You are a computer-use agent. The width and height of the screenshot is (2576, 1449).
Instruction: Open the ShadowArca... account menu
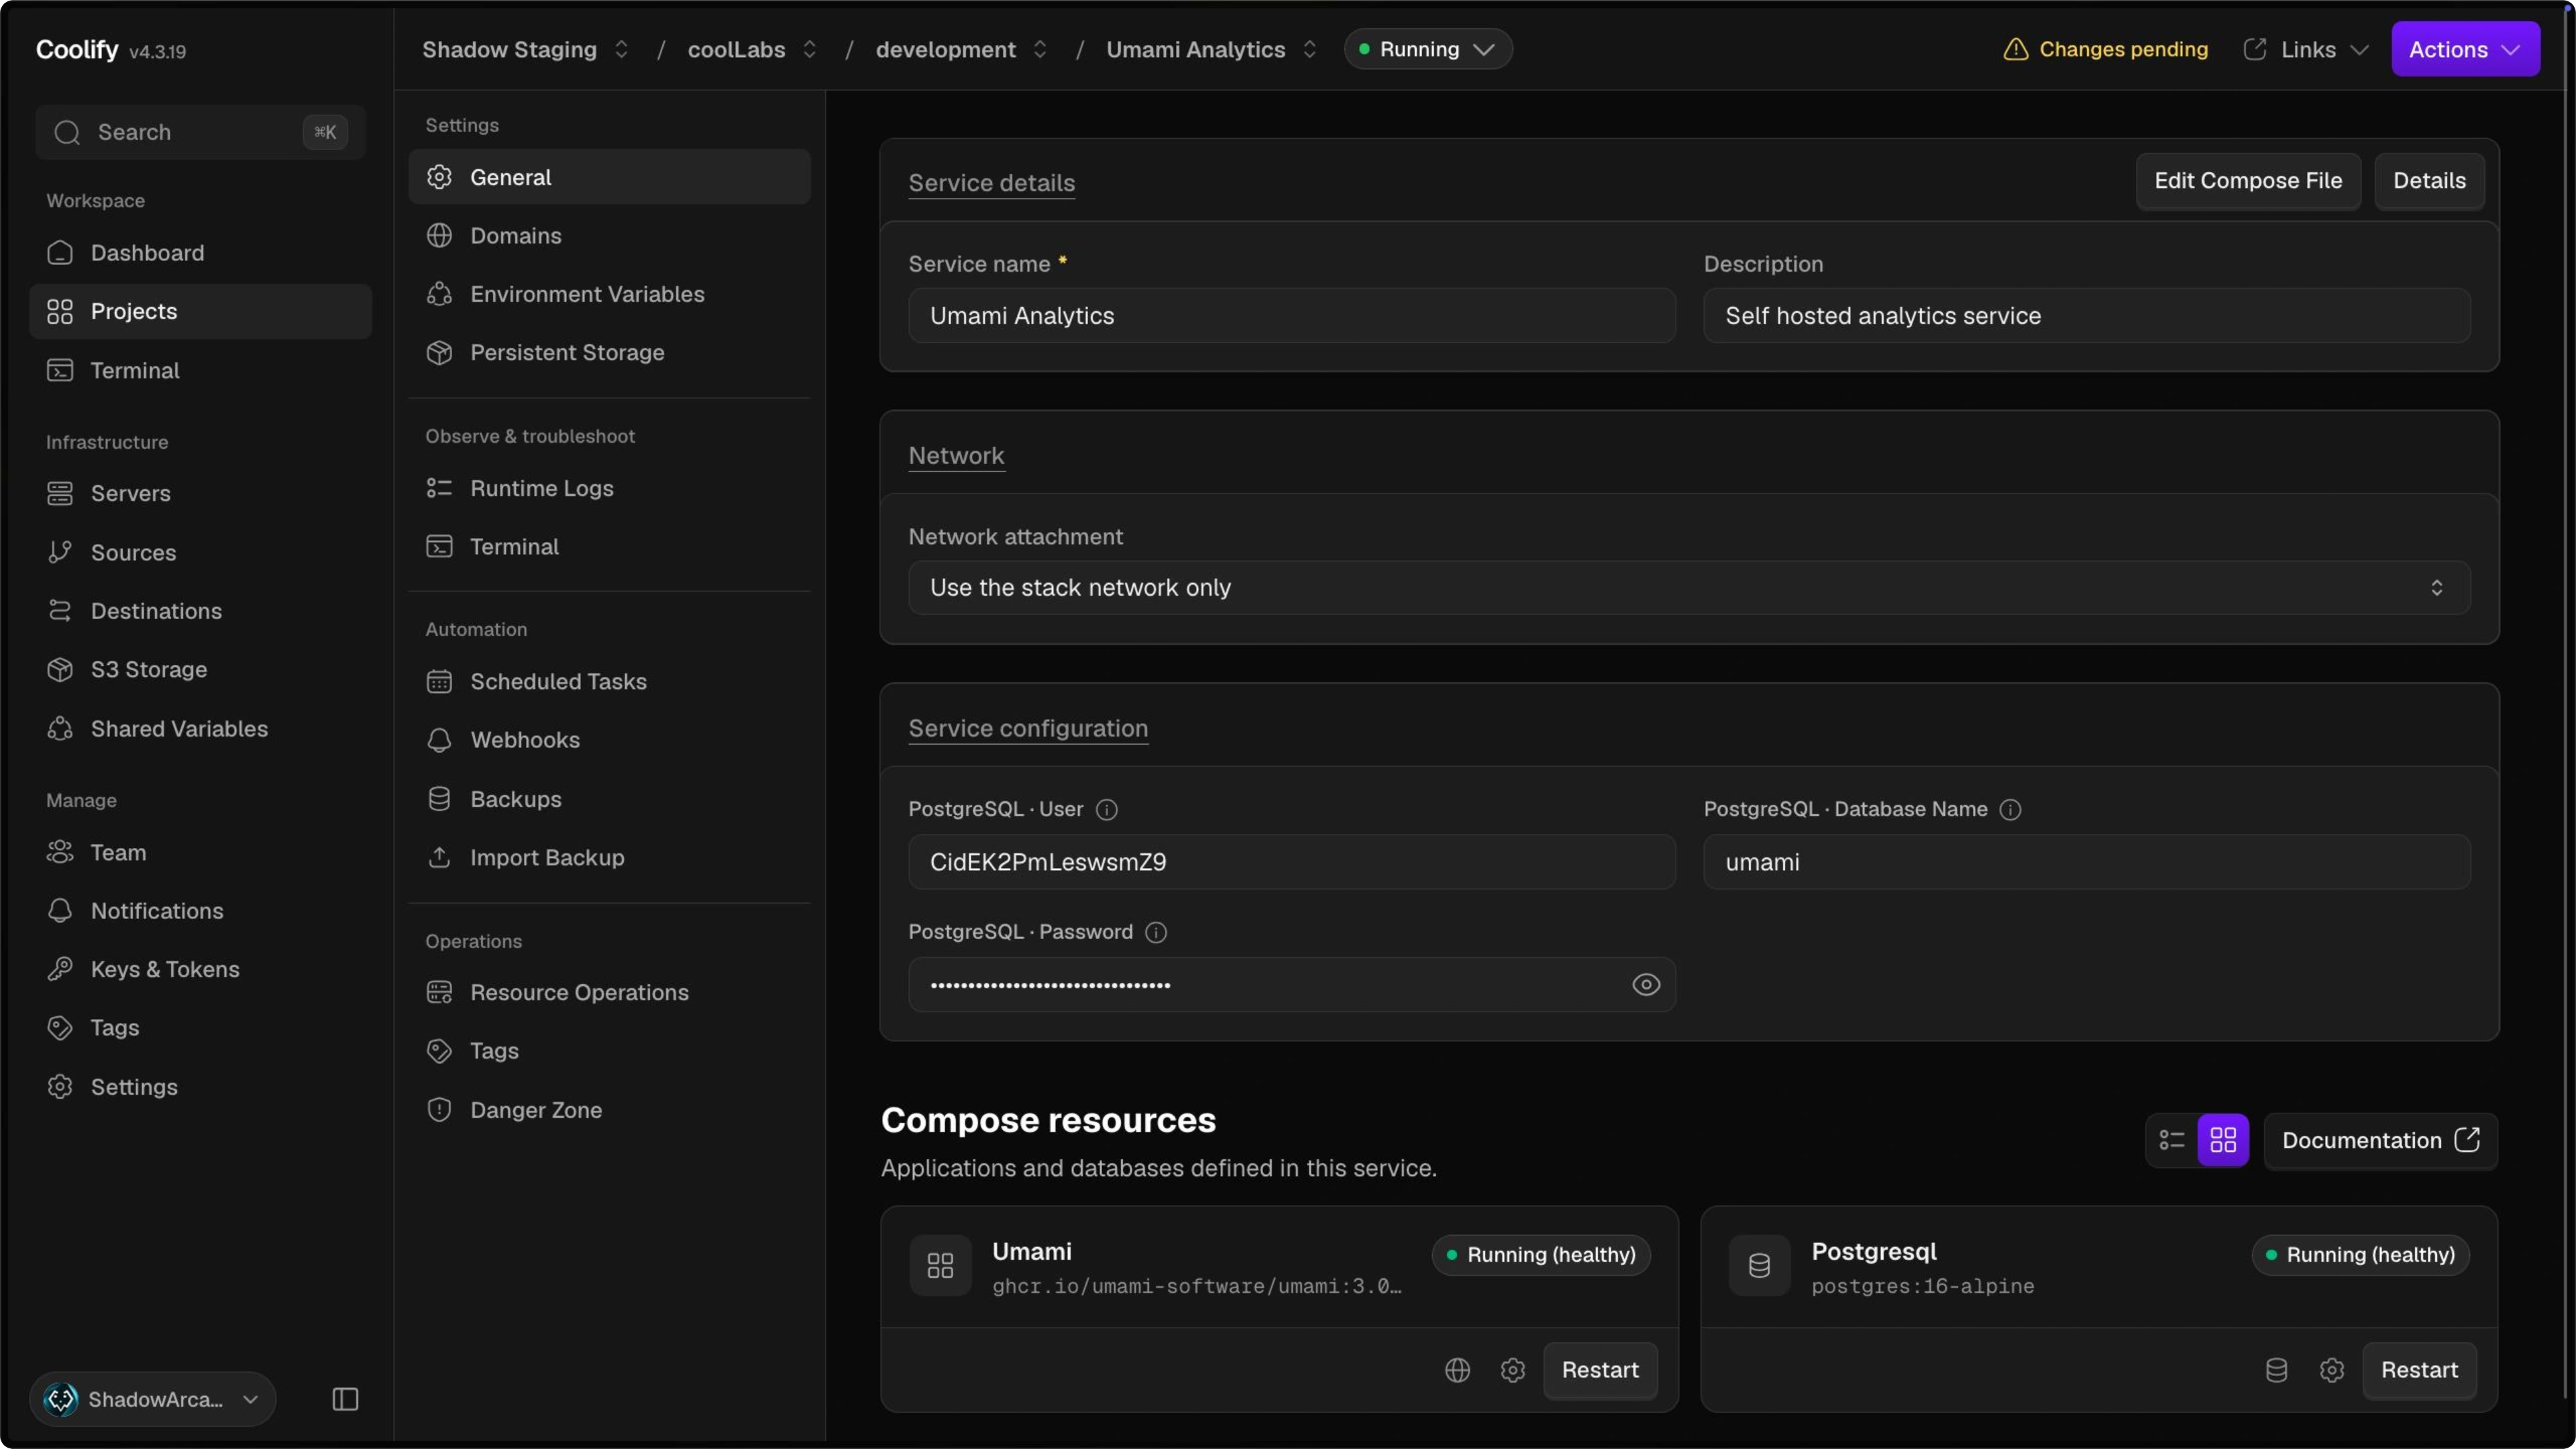pyautogui.click(x=153, y=1399)
